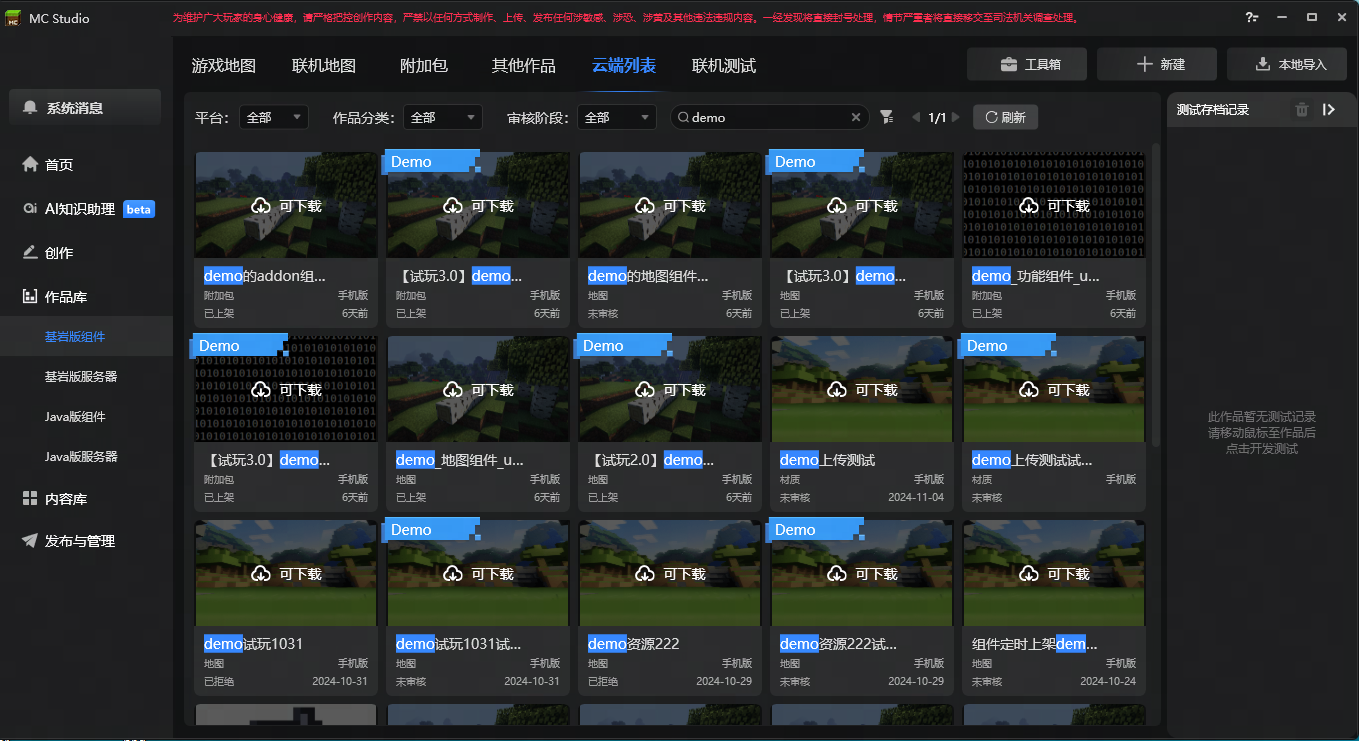Download the 【试玩2.0】demo card
Viewport: 1359px width, 741px height.
pos(670,390)
